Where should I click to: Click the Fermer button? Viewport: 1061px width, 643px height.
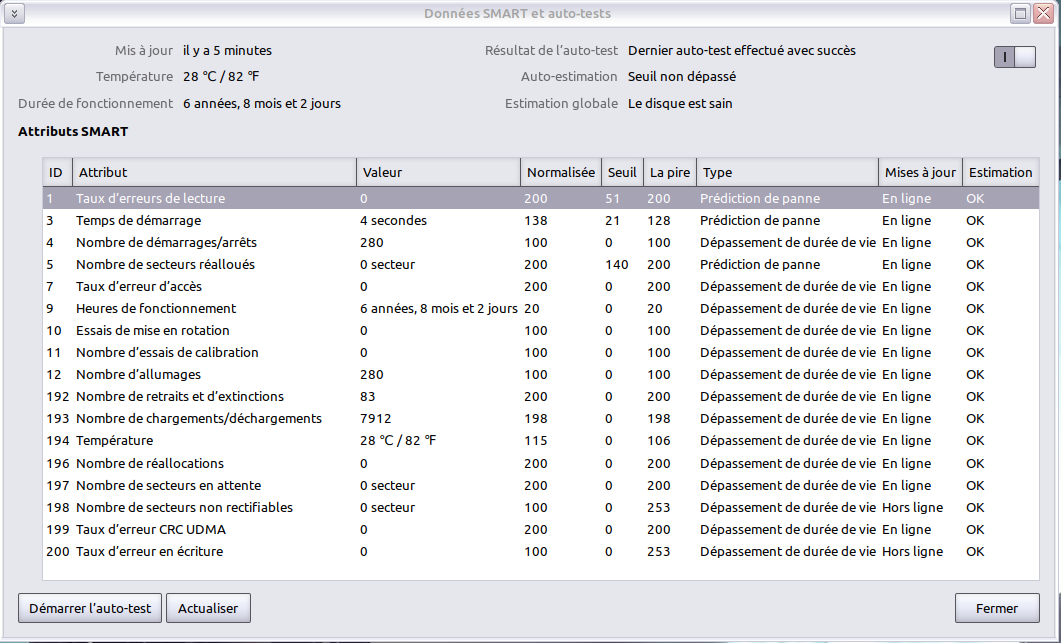click(x=997, y=608)
